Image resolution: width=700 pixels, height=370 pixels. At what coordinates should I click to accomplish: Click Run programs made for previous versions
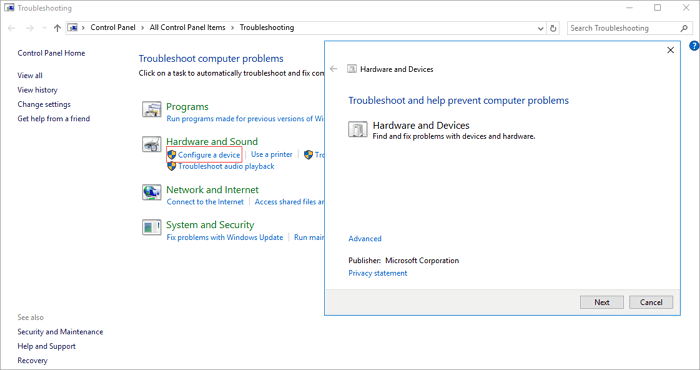pyautogui.click(x=245, y=119)
